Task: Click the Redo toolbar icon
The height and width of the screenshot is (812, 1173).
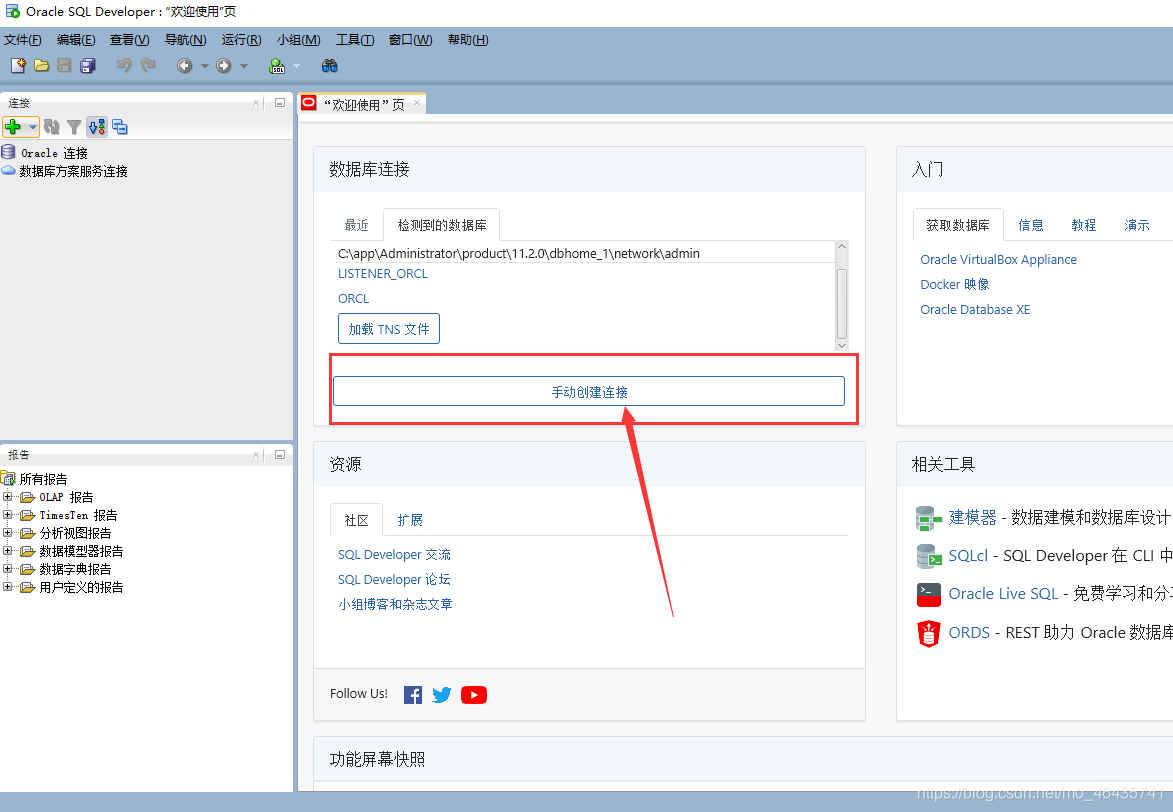Action: tap(148, 66)
